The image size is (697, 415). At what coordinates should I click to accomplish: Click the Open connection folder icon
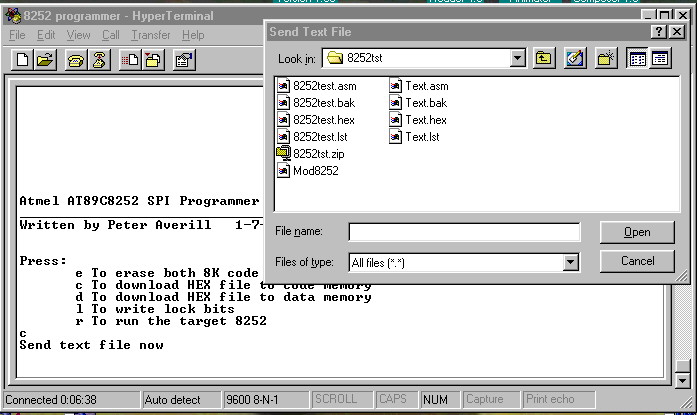pos(45,60)
